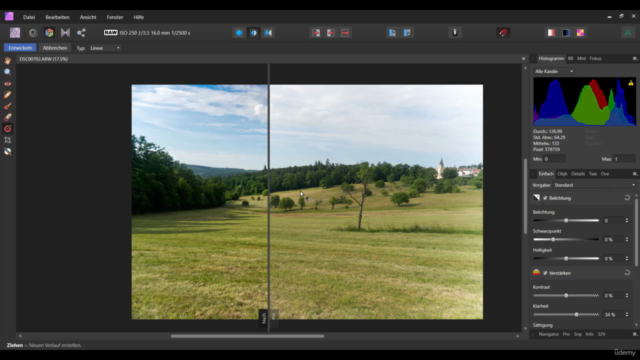The image size is (640, 360).
Task: Open the Assistant options icon
Action: coord(455,33)
